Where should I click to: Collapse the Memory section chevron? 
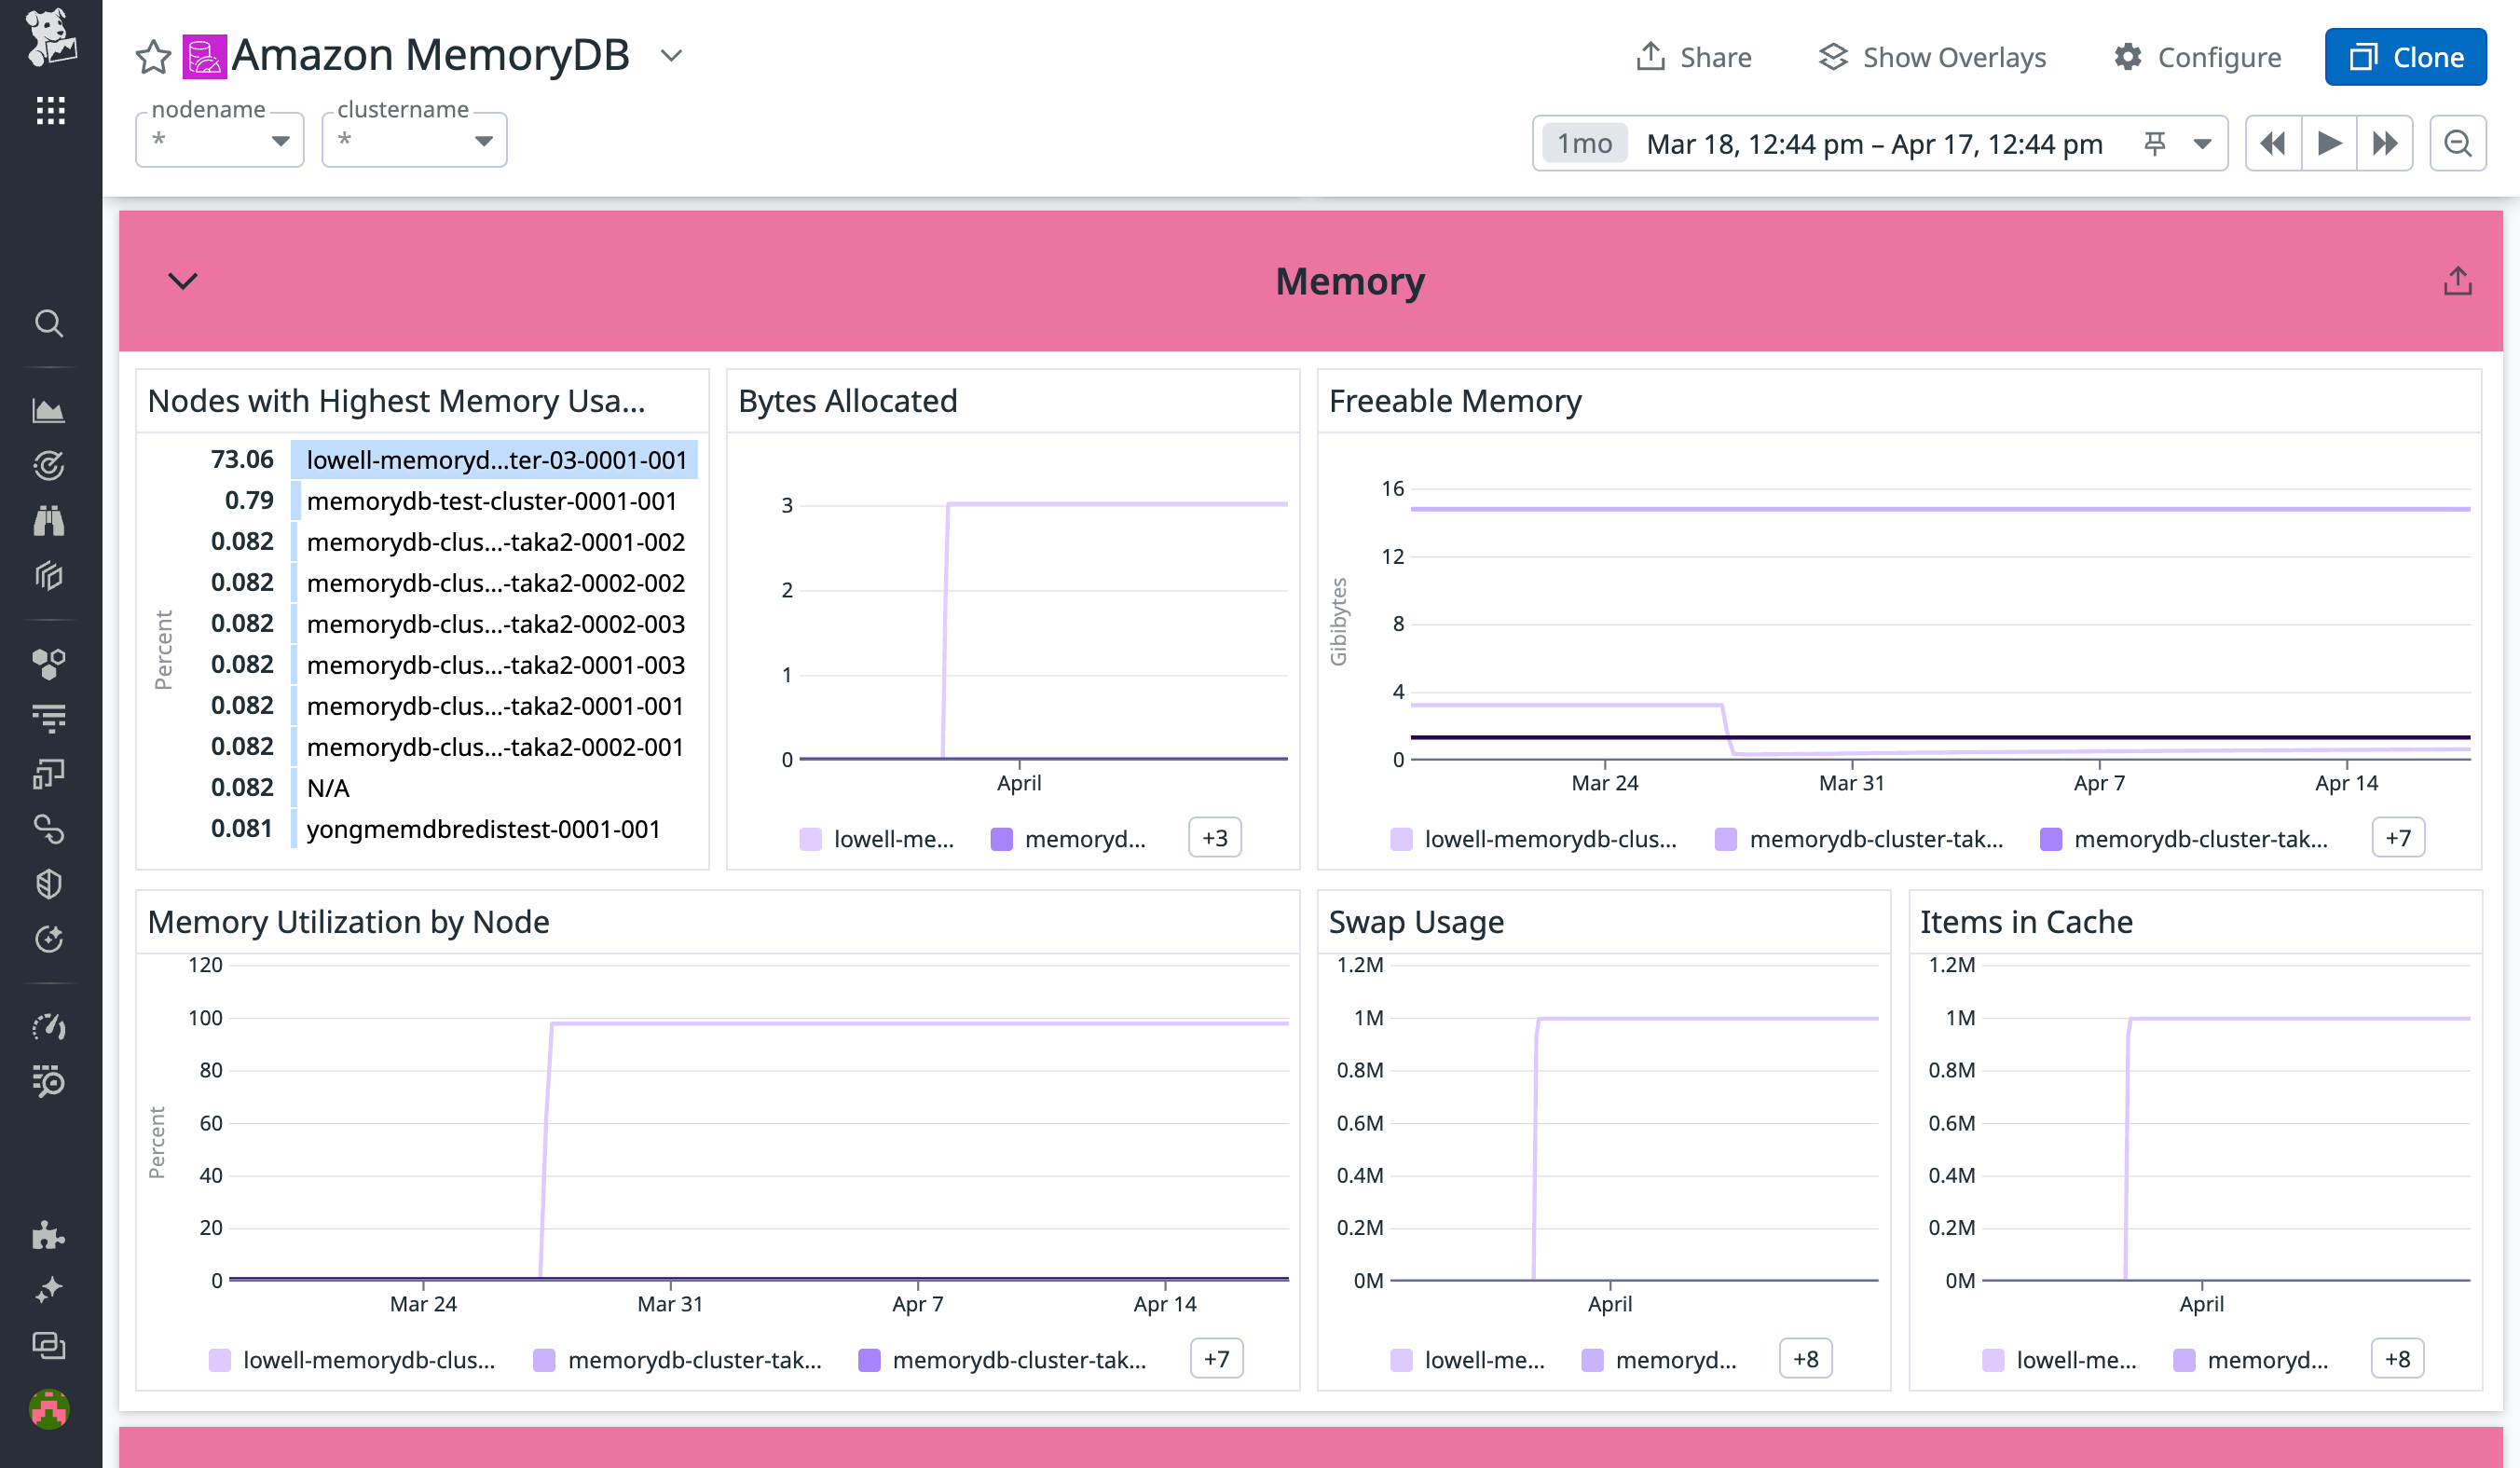point(183,281)
